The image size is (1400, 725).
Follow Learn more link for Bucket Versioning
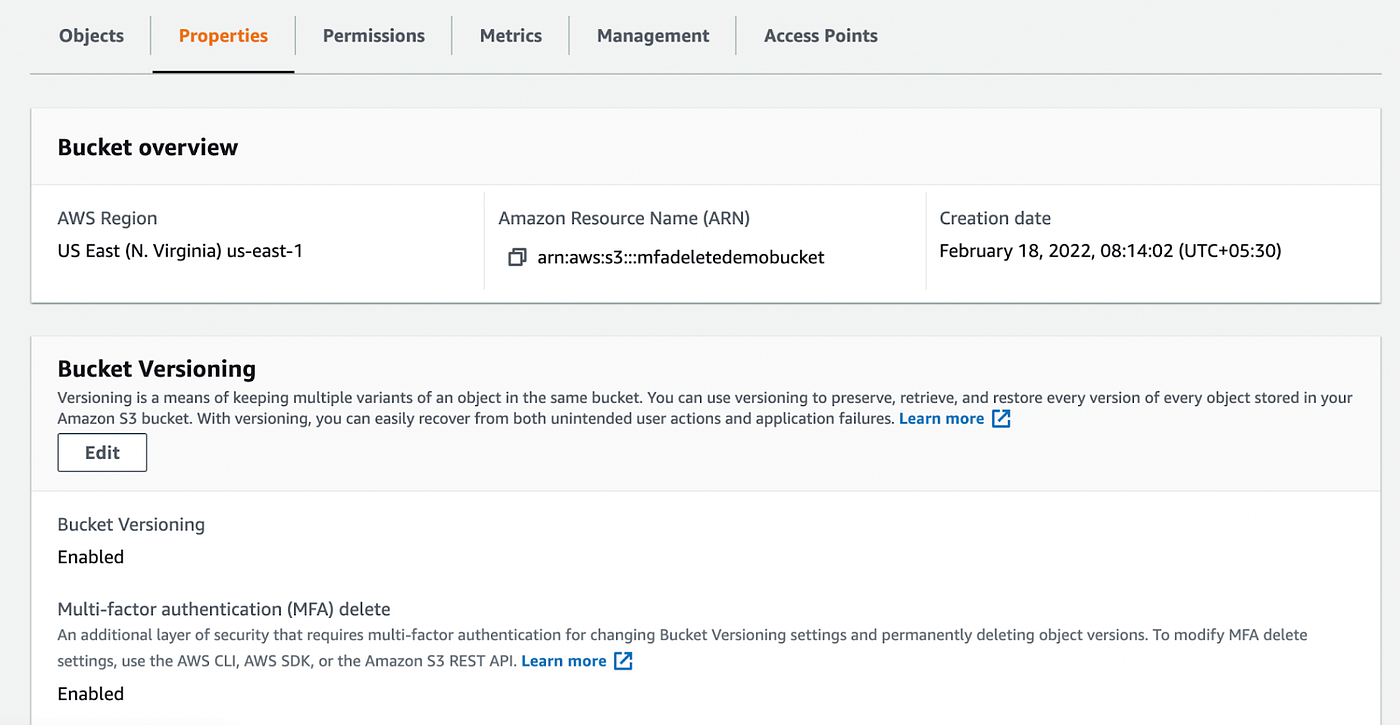[x=941, y=419]
